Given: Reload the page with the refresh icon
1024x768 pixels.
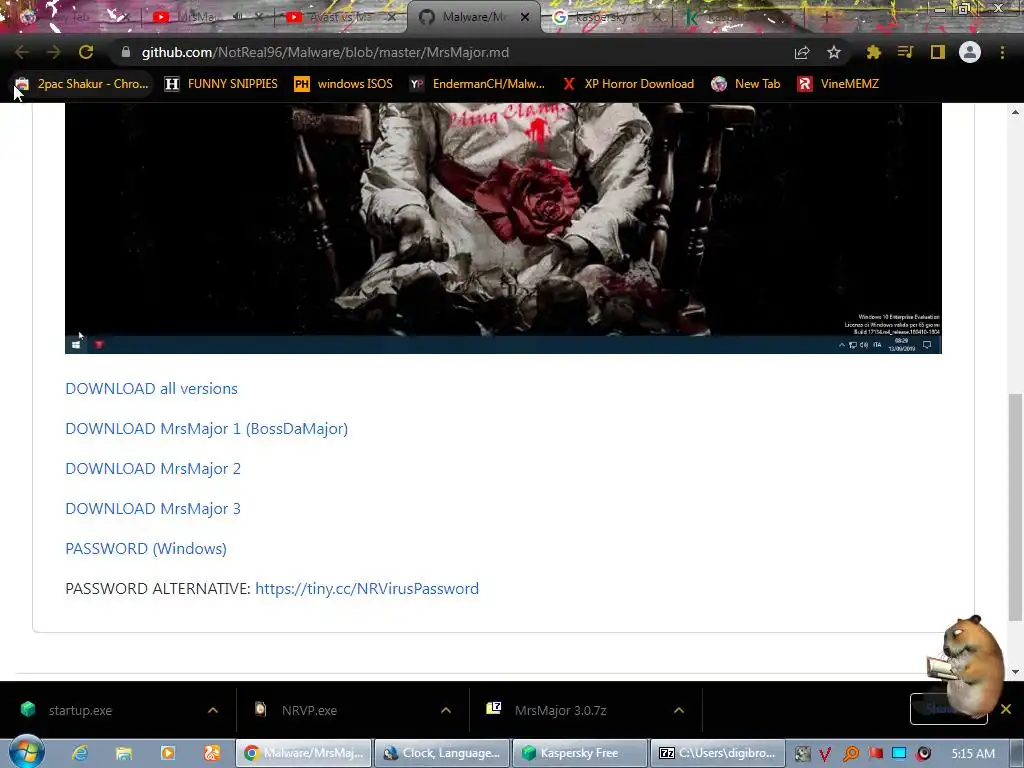Looking at the screenshot, I should point(86,52).
